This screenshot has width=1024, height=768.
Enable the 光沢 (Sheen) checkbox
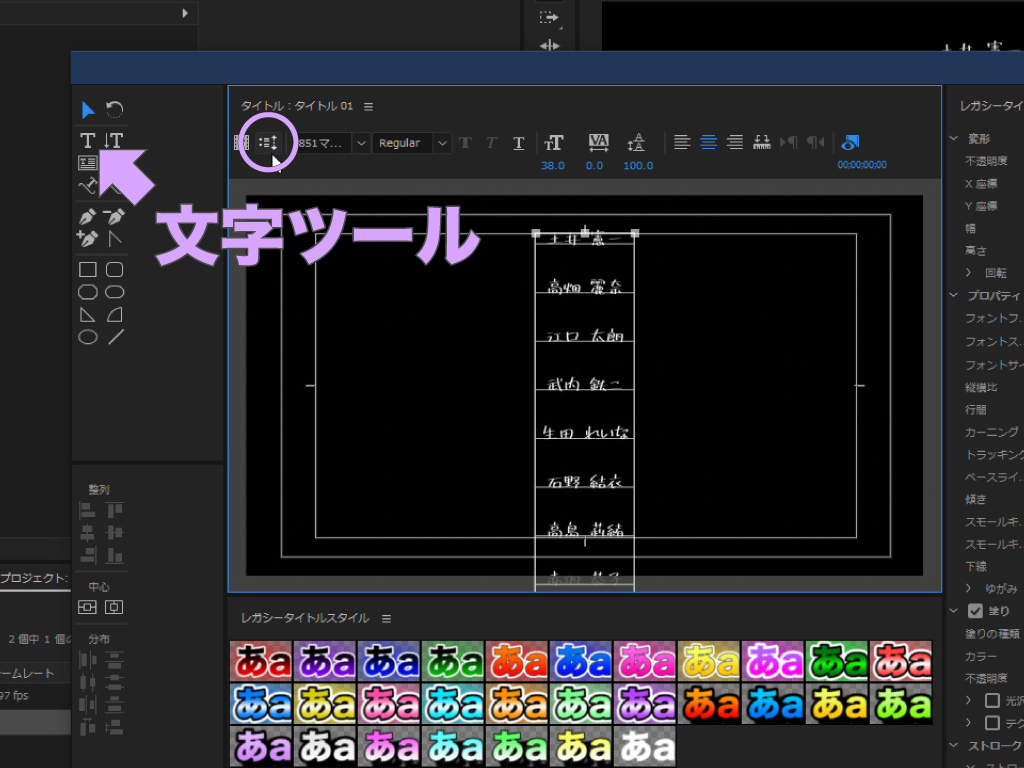(x=993, y=700)
